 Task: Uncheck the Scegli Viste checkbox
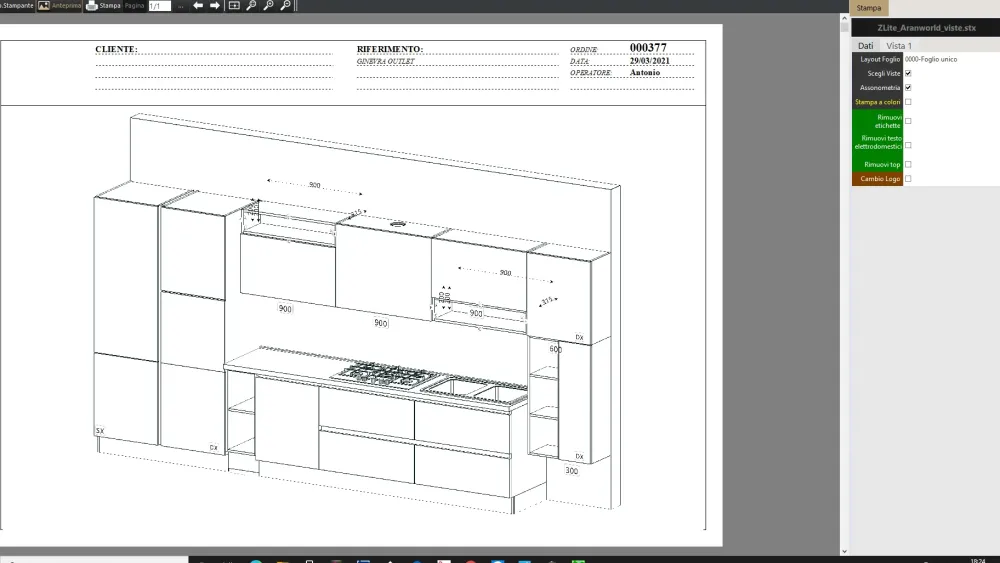[x=908, y=73]
